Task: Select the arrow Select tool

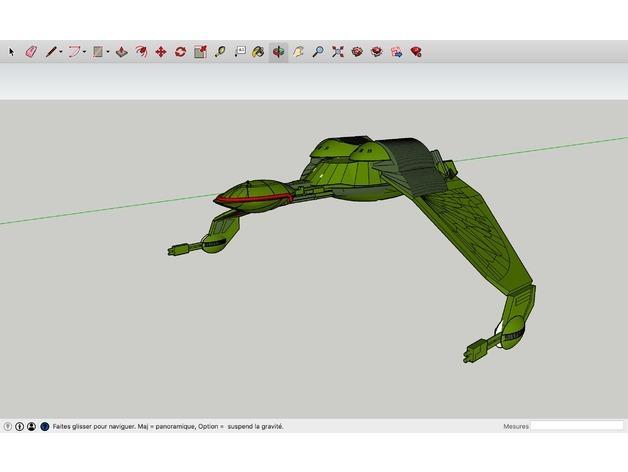Action: 11,52
